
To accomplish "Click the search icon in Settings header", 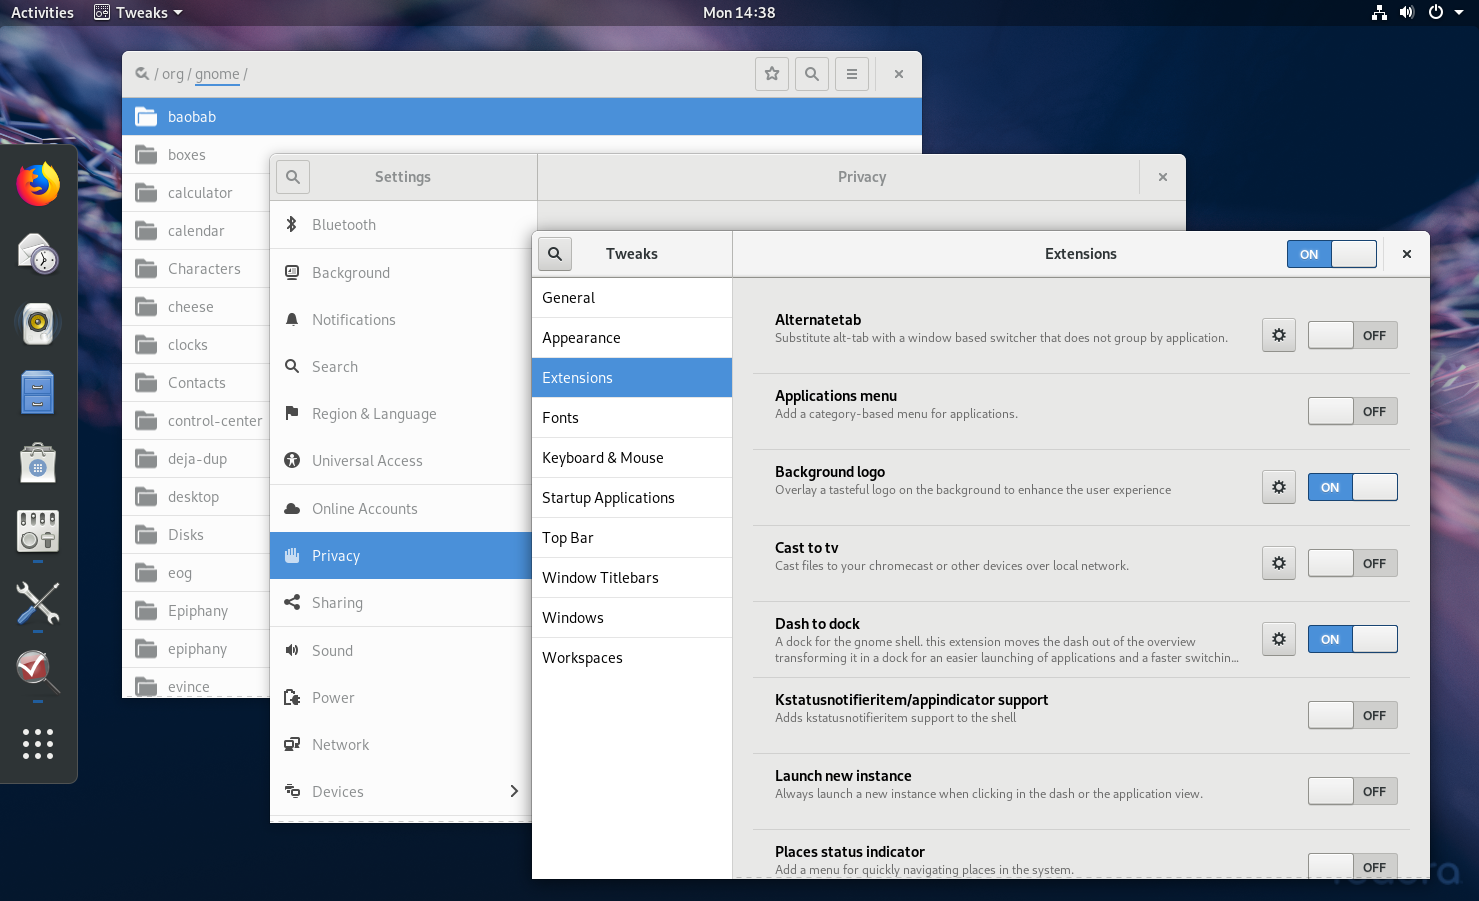I will pos(293,177).
